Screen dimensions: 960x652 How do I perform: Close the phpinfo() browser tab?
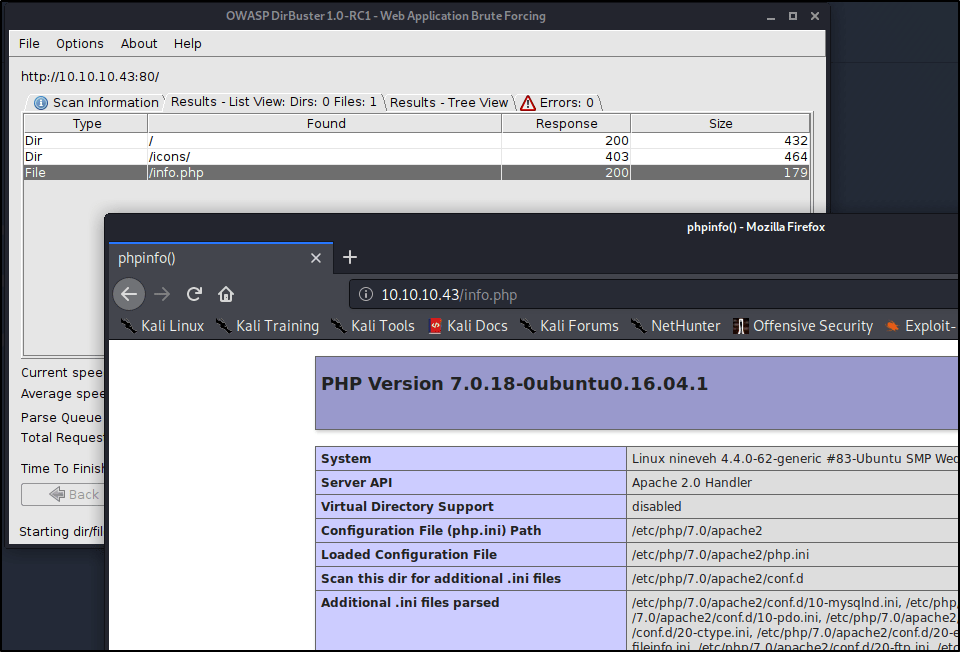pyautogui.click(x=316, y=258)
